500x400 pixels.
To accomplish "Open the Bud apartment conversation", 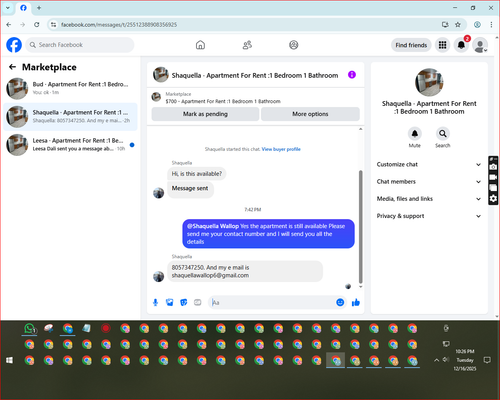I will click(70, 88).
